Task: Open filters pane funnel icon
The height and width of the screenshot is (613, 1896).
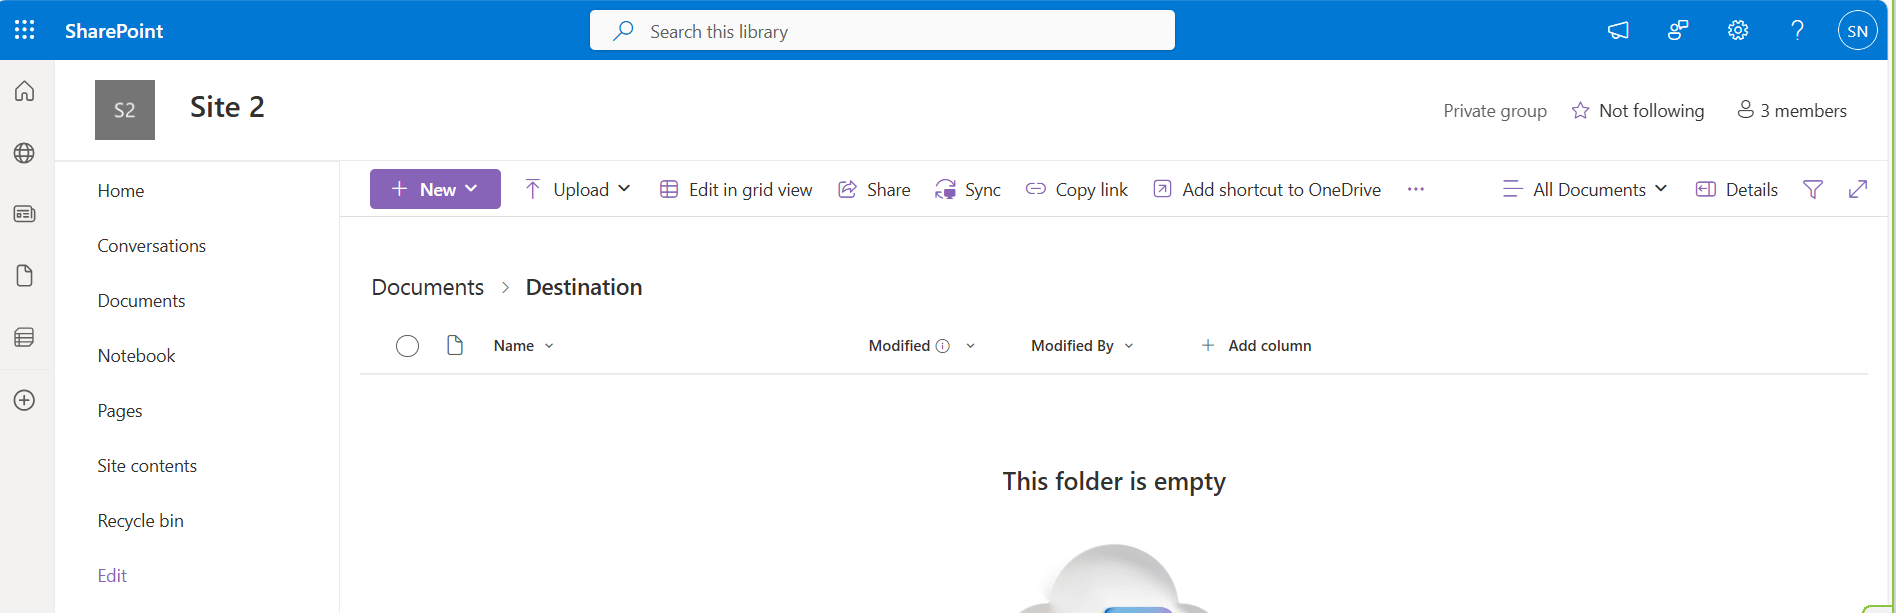Action: [x=1812, y=189]
